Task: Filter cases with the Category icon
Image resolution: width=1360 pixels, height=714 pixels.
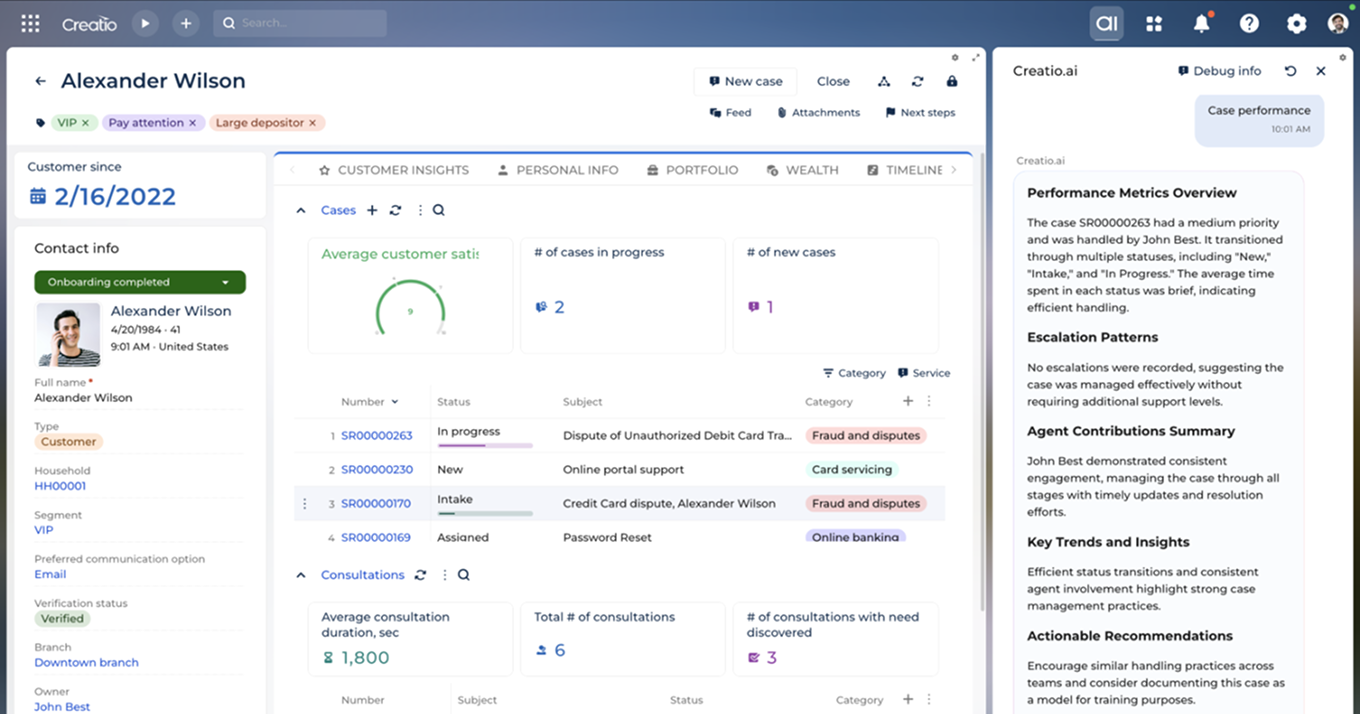Action: click(x=853, y=372)
